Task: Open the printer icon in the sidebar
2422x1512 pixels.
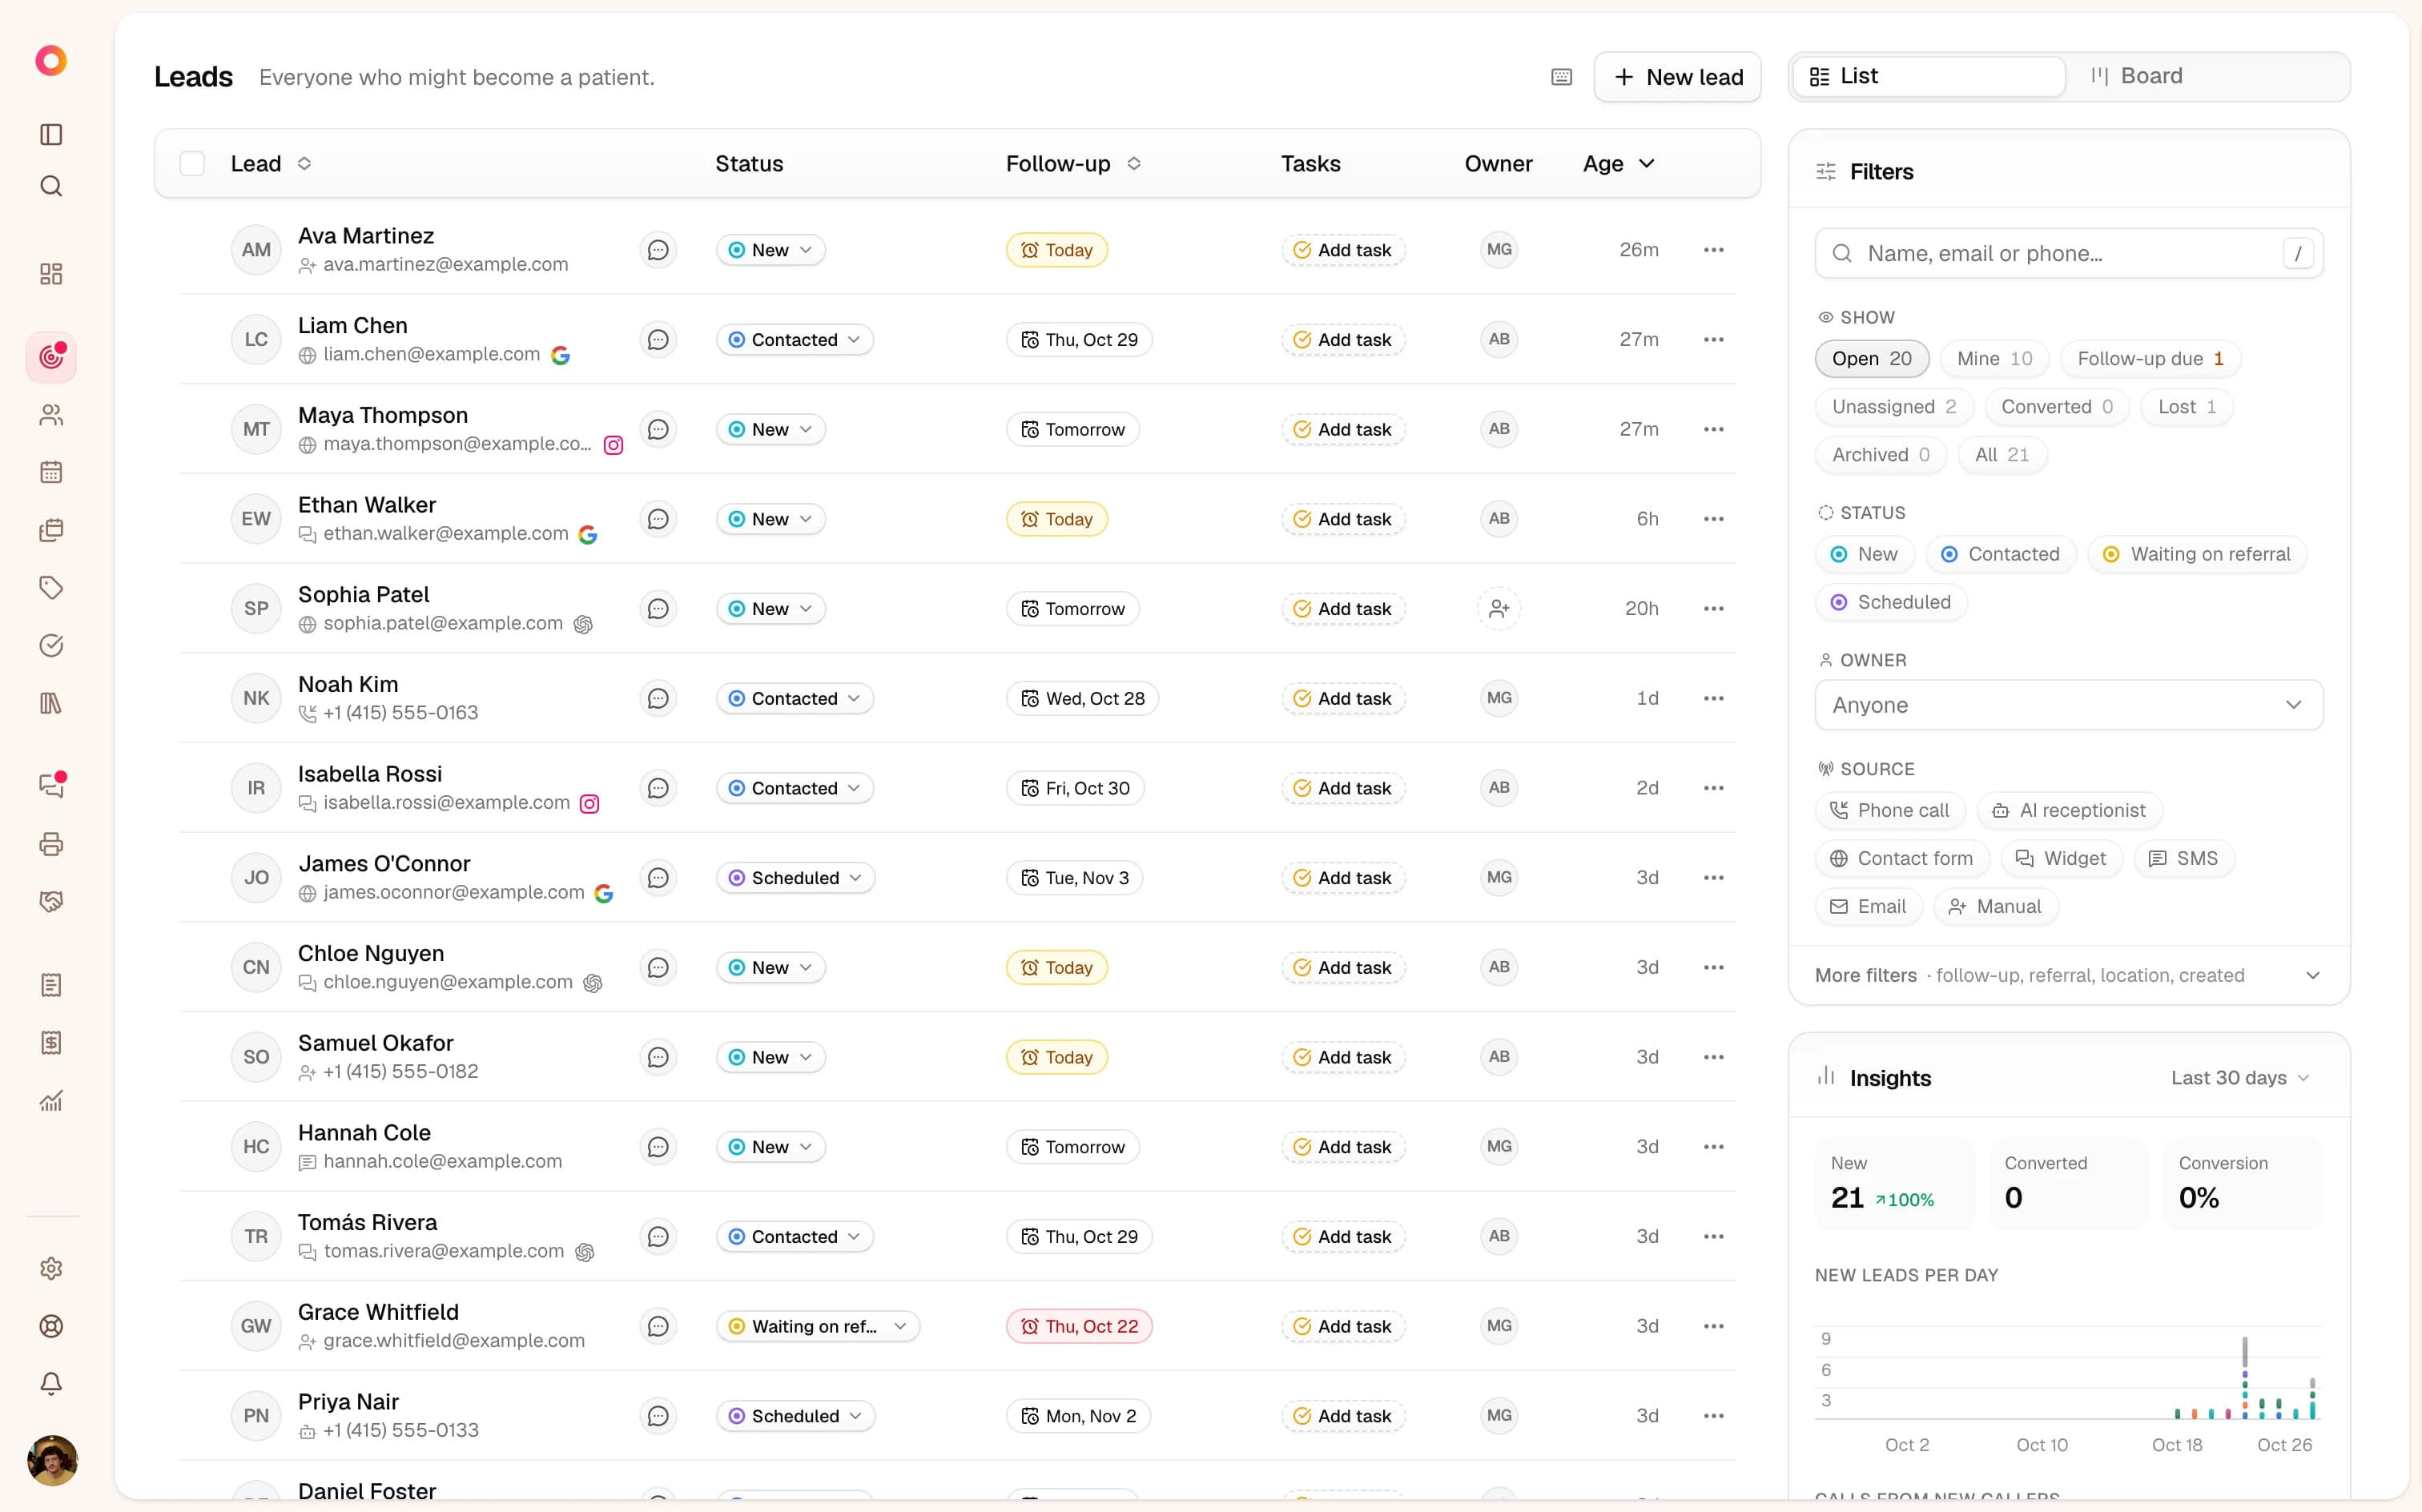Action: click(51, 844)
